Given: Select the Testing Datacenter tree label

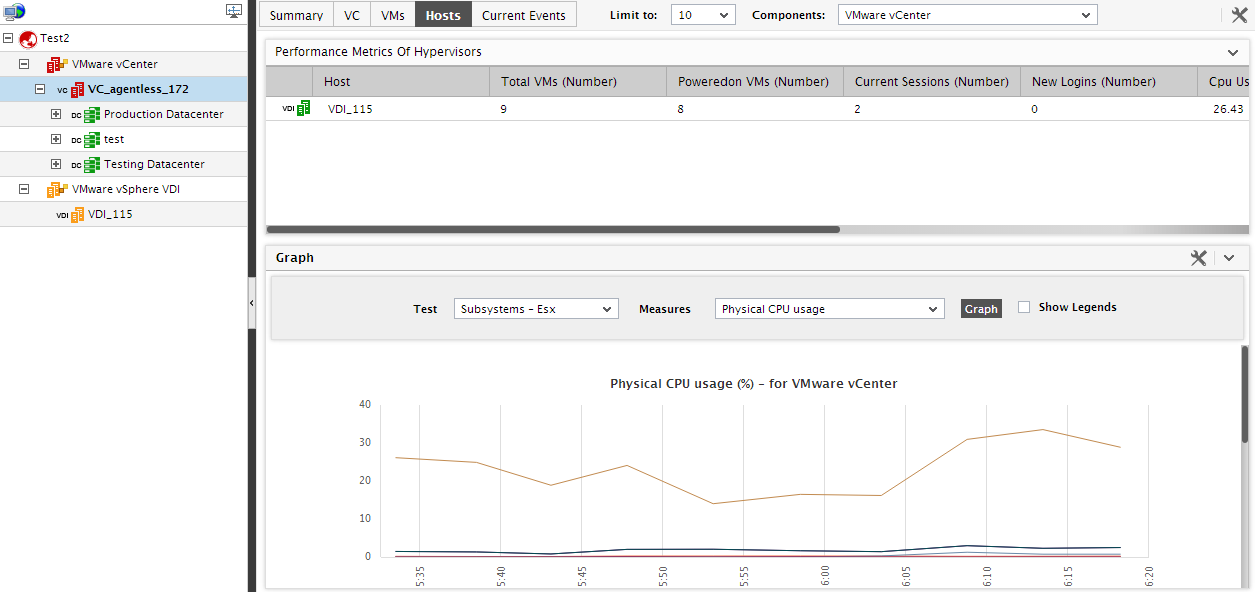Looking at the screenshot, I should coord(154,164).
